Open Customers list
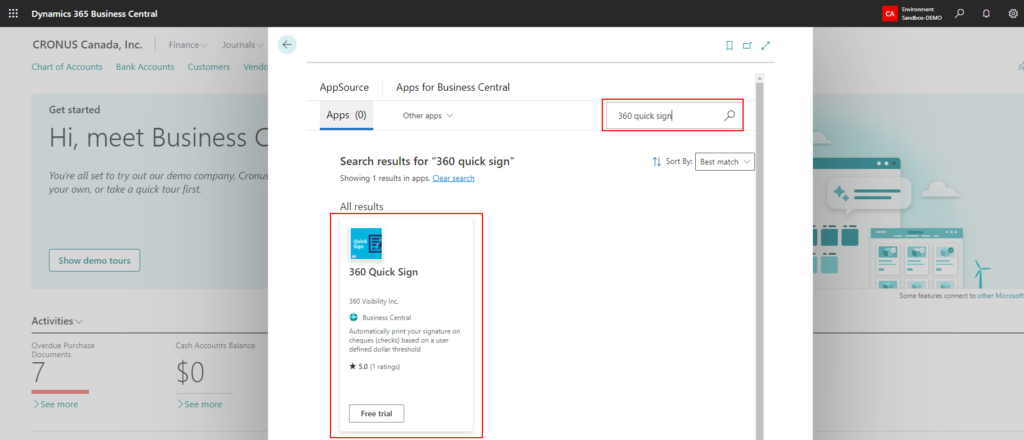The width and height of the screenshot is (1024, 440). 209,67
